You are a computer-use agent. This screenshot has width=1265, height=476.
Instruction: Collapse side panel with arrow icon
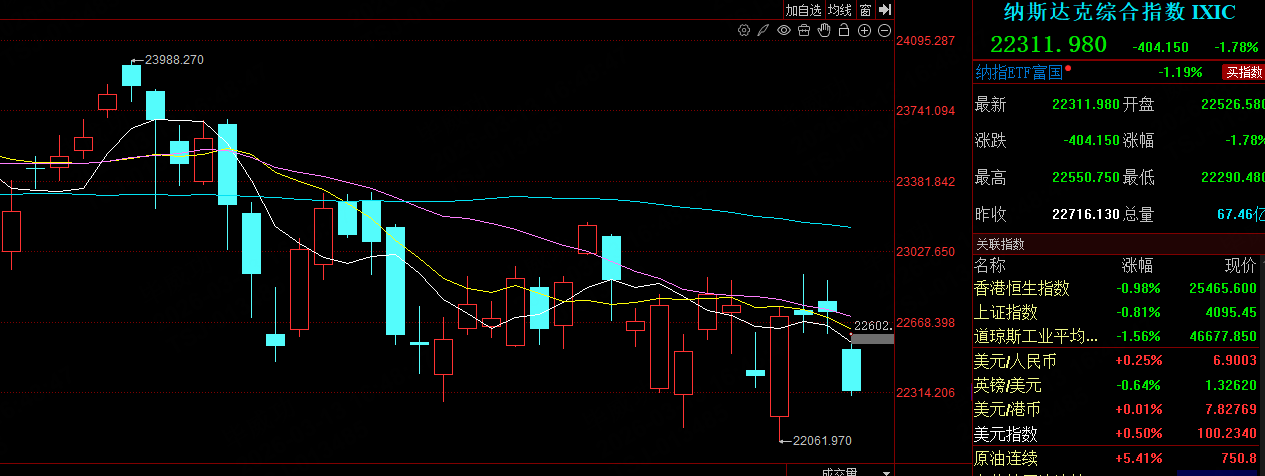click(884, 10)
